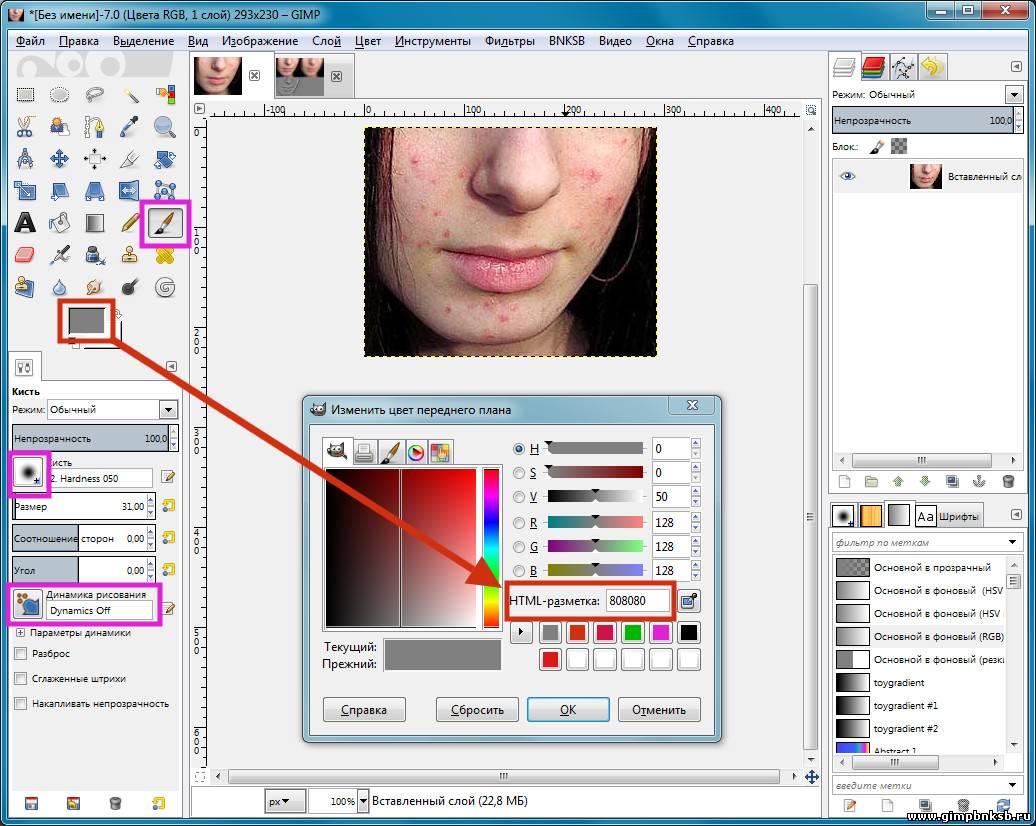
Task: Select the H radio button
Action: 519,449
